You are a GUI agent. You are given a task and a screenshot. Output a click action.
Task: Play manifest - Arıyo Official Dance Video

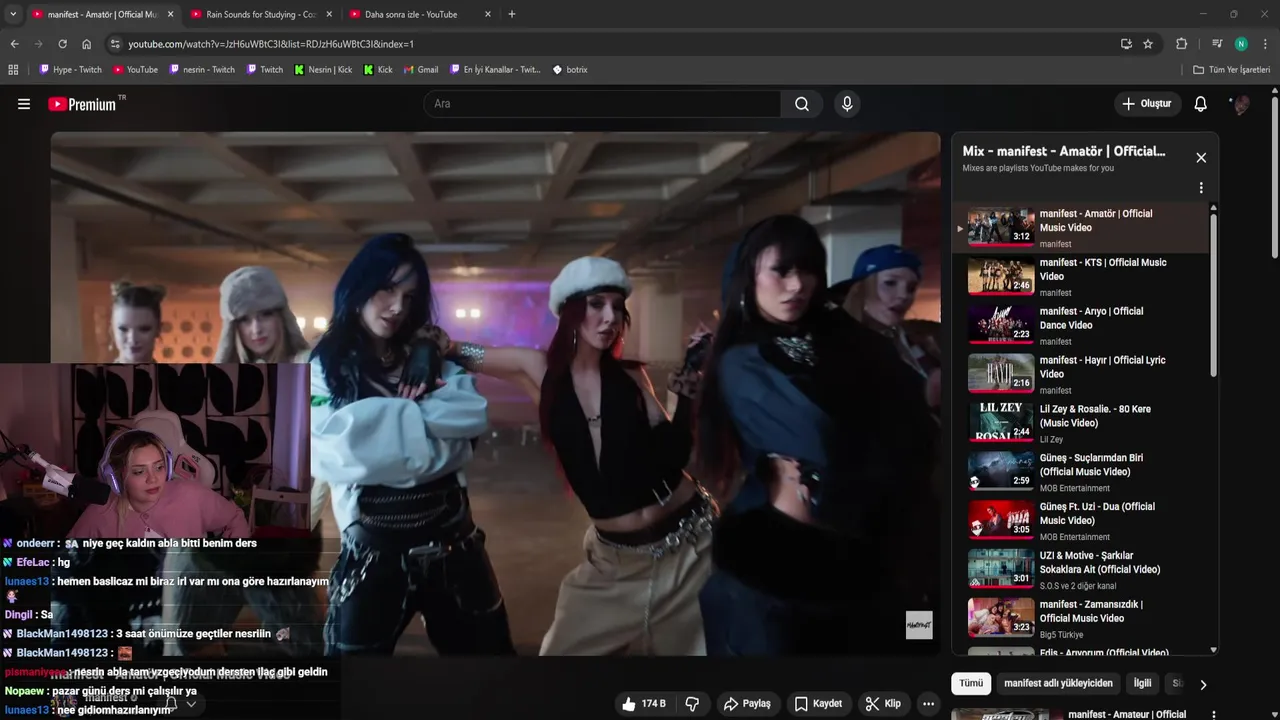tap(1080, 326)
